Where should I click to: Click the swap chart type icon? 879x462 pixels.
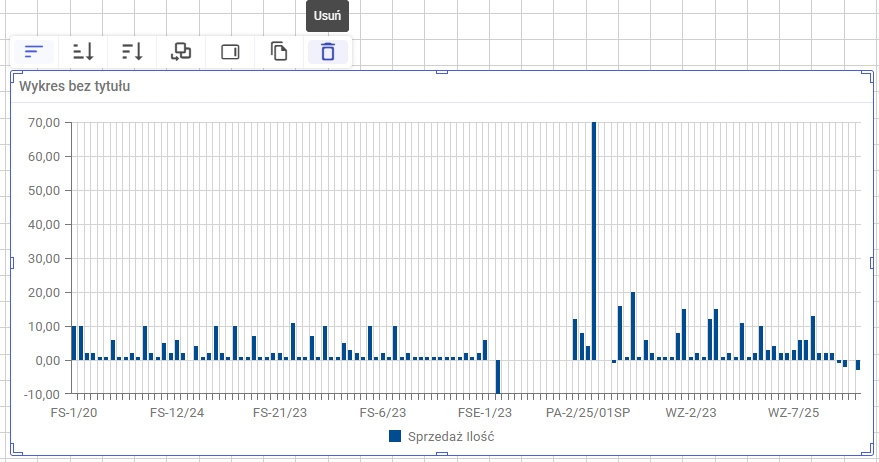click(x=181, y=52)
